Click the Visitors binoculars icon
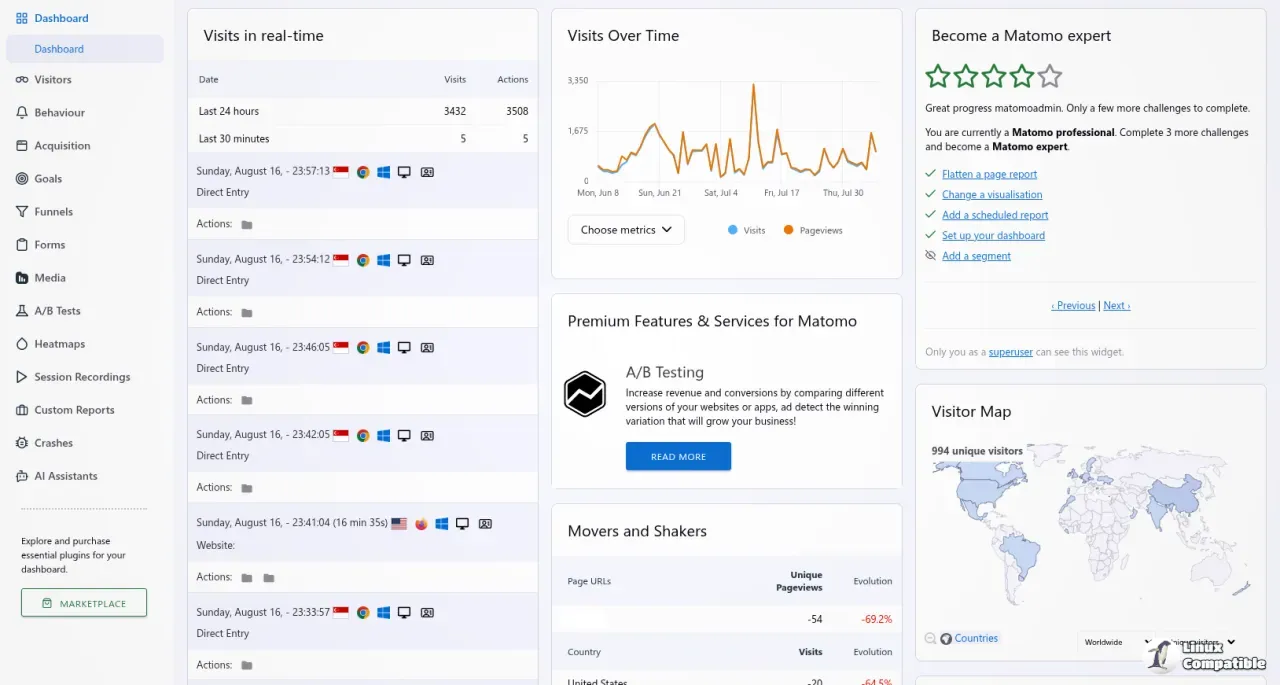Image resolution: width=1280 pixels, height=685 pixels. [x=22, y=80]
